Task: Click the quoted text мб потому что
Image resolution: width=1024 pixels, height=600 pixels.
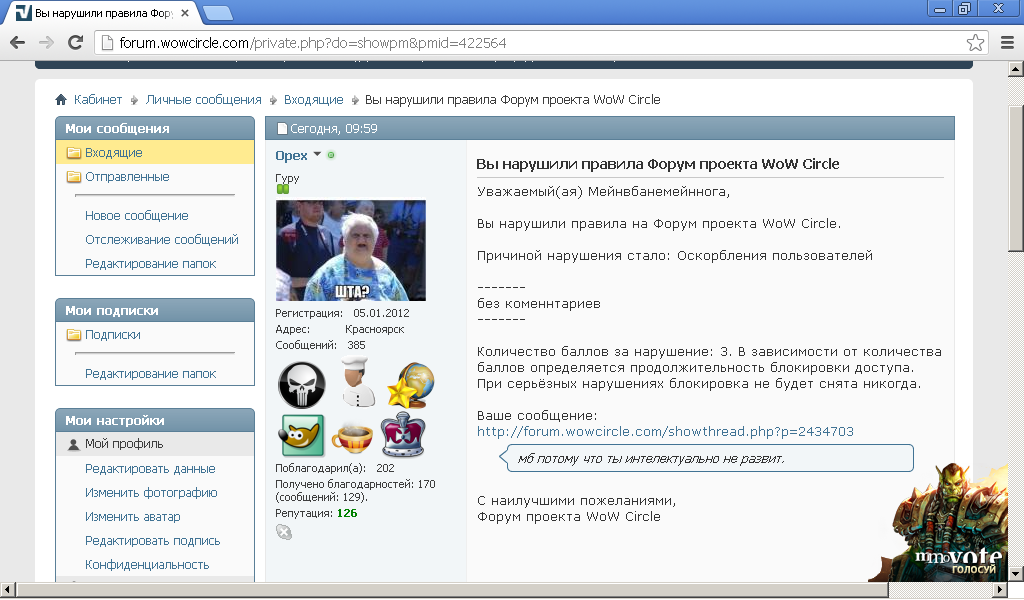Action: tap(650, 459)
